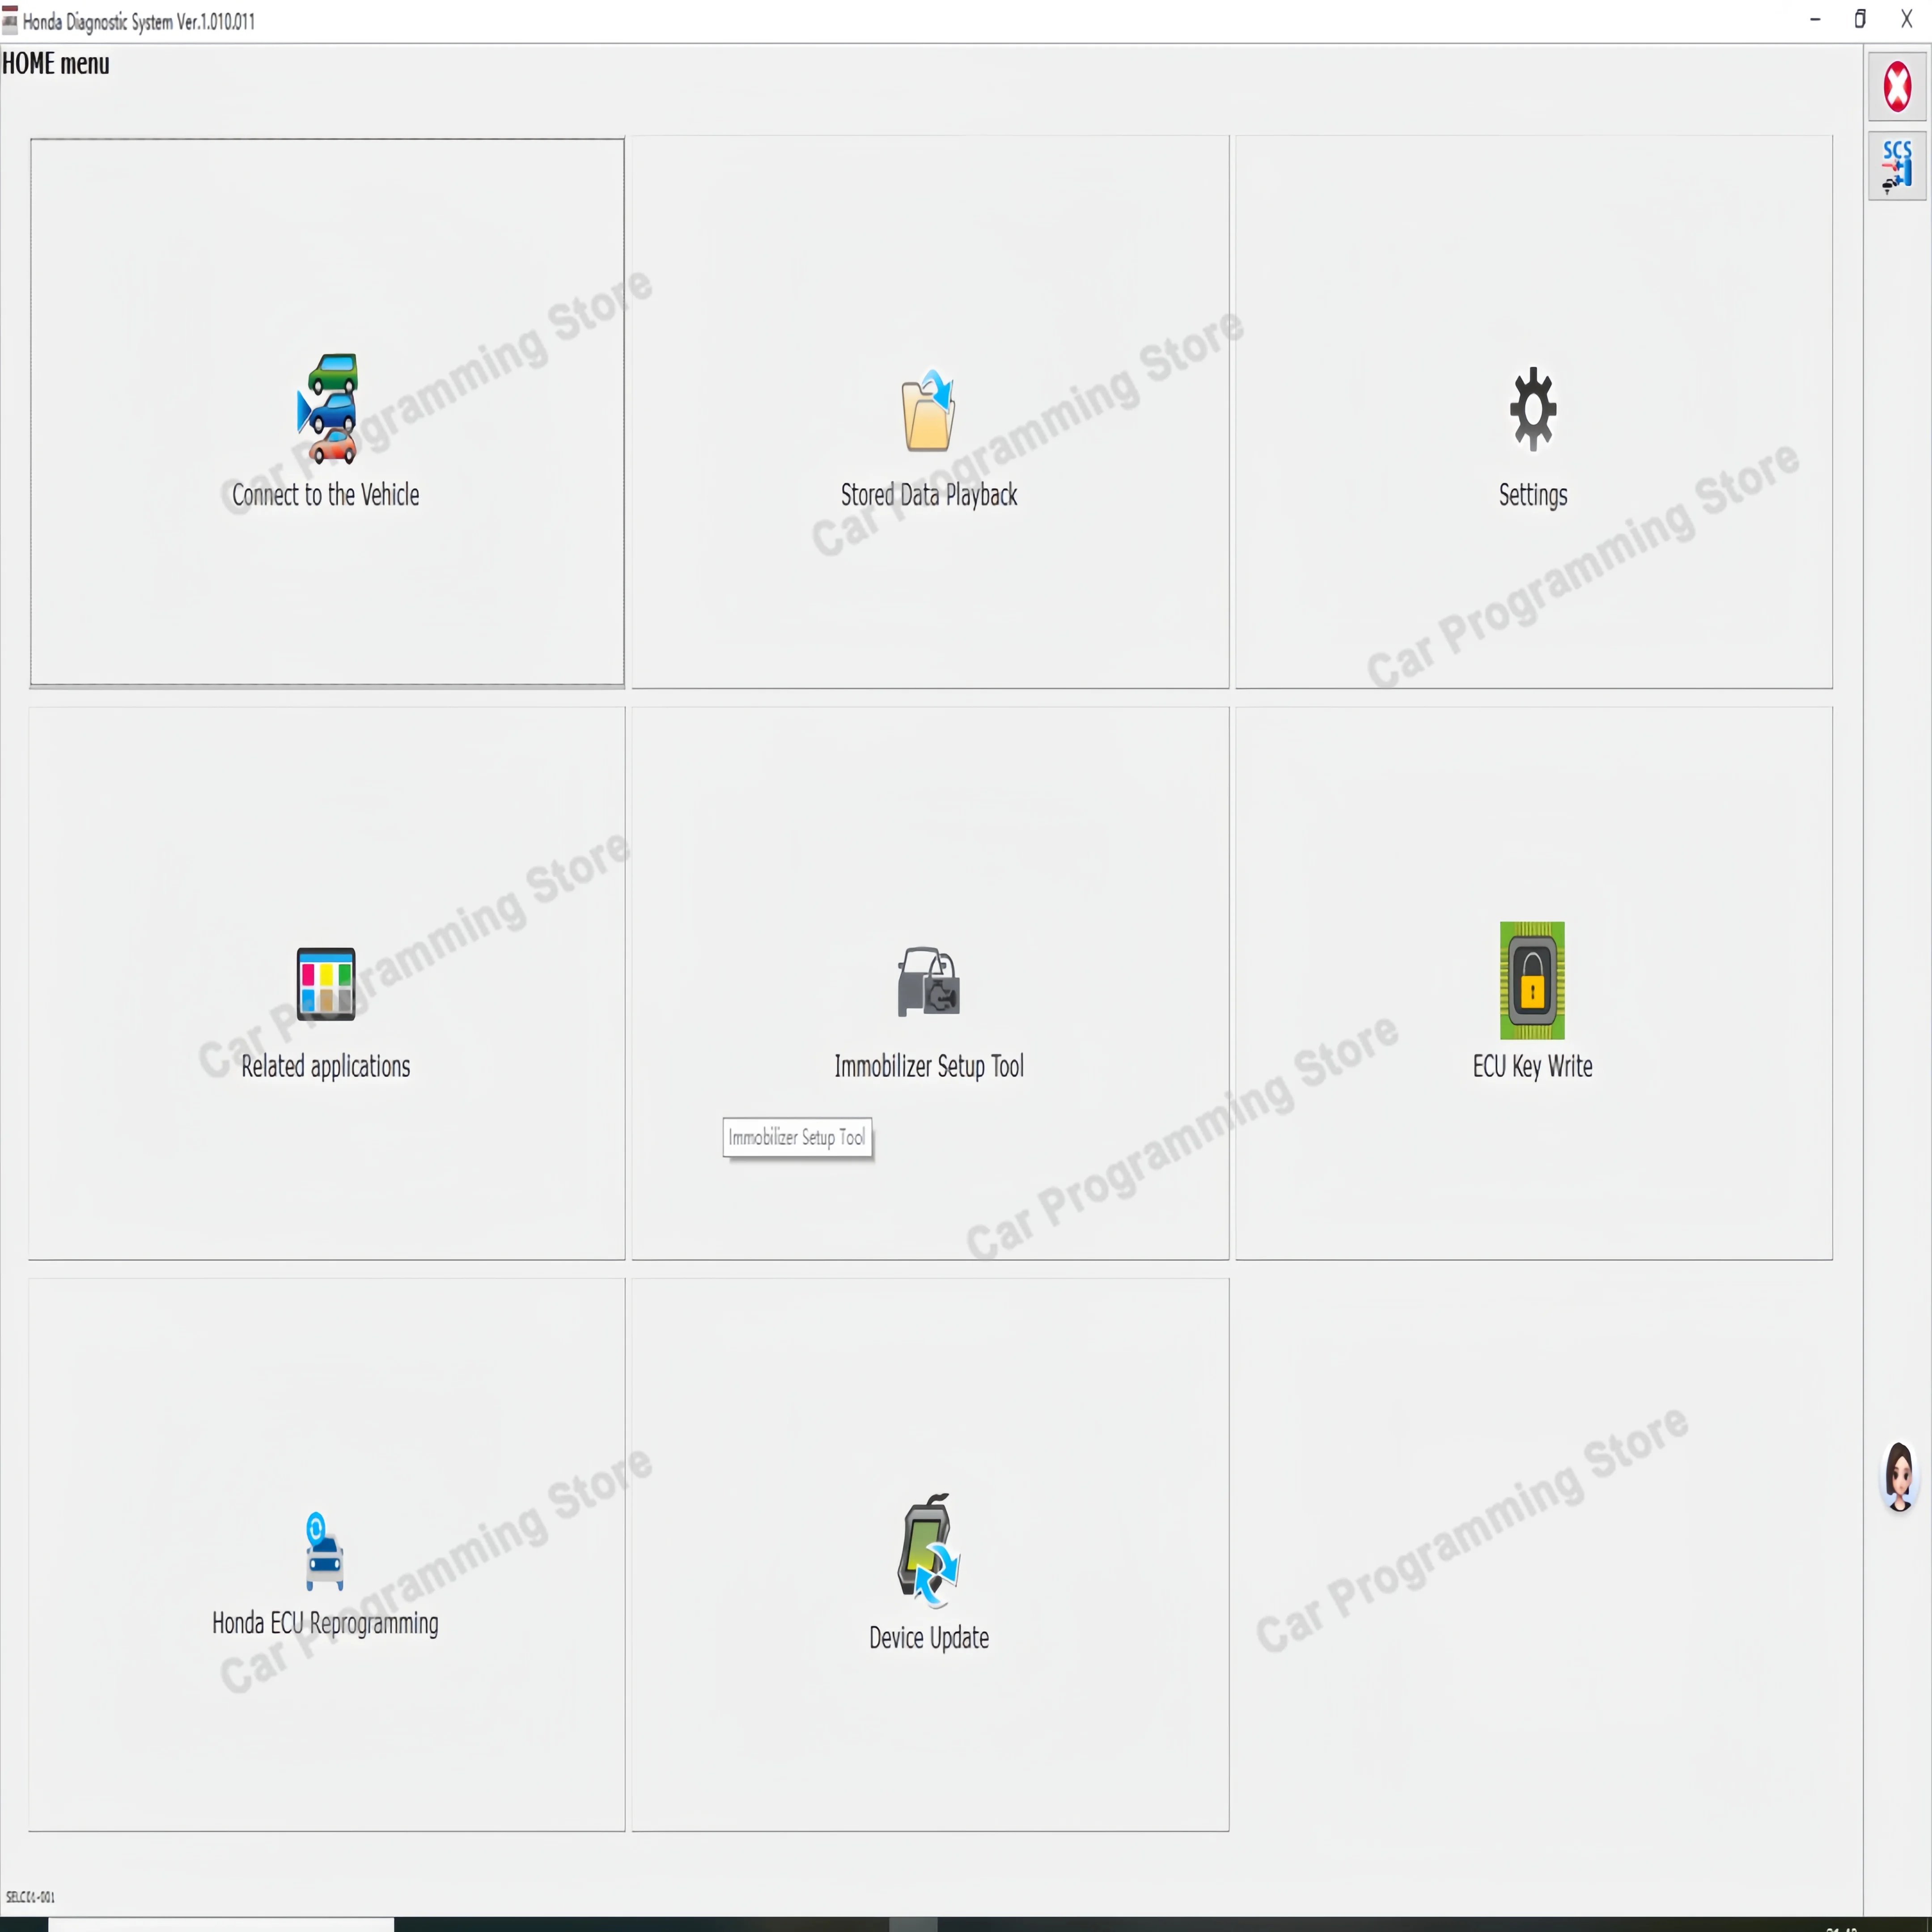Viewport: 1932px width, 1932px height.
Task: Click the Immobilizer Setup Tool tooltip
Action: (797, 1138)
